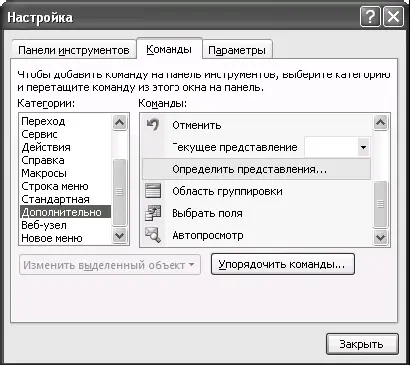Click the Выбрать поля icon
This screenshot has height=365, width=411.
click(x=153, y=213)
